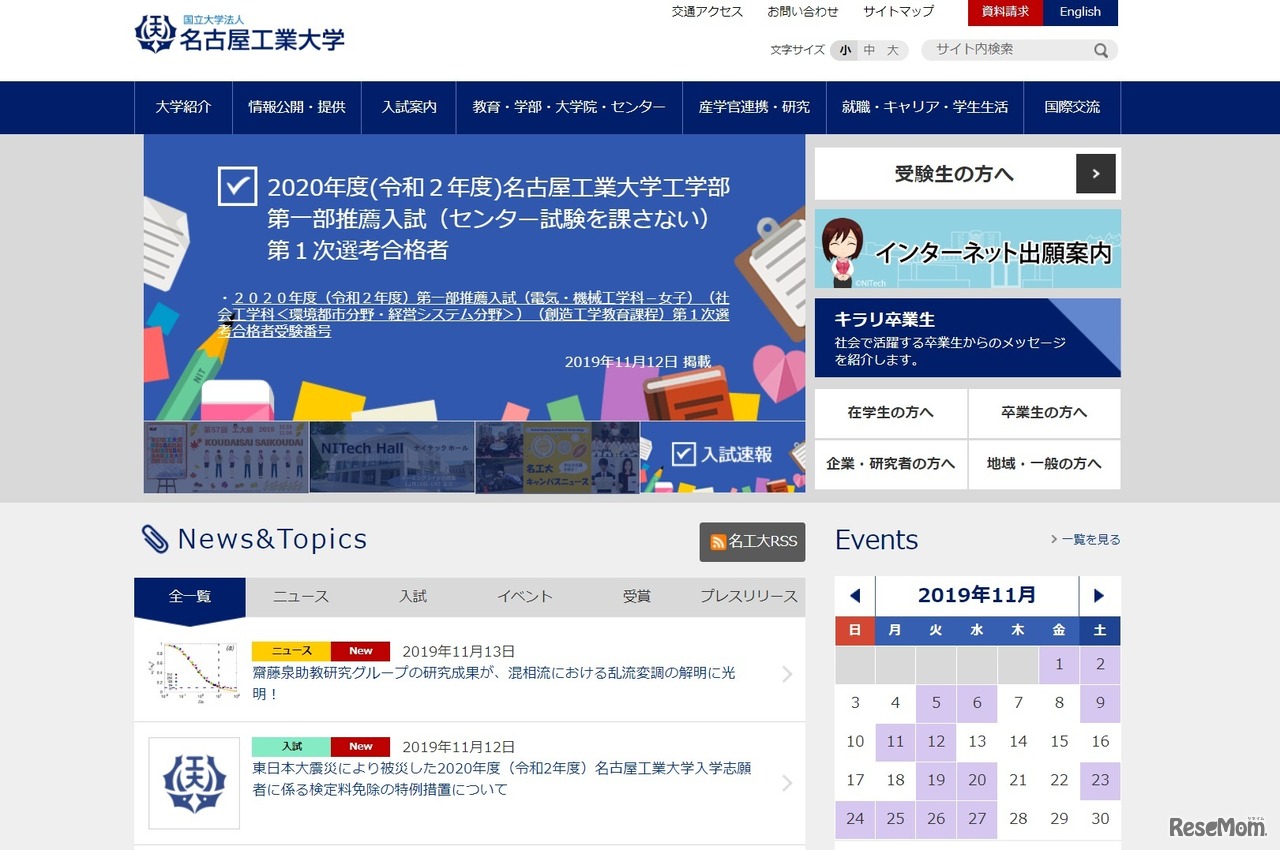This screenshot has height=850, width=1280.
Task: Click the 資料請求 button
Action: click(1005, 12)
